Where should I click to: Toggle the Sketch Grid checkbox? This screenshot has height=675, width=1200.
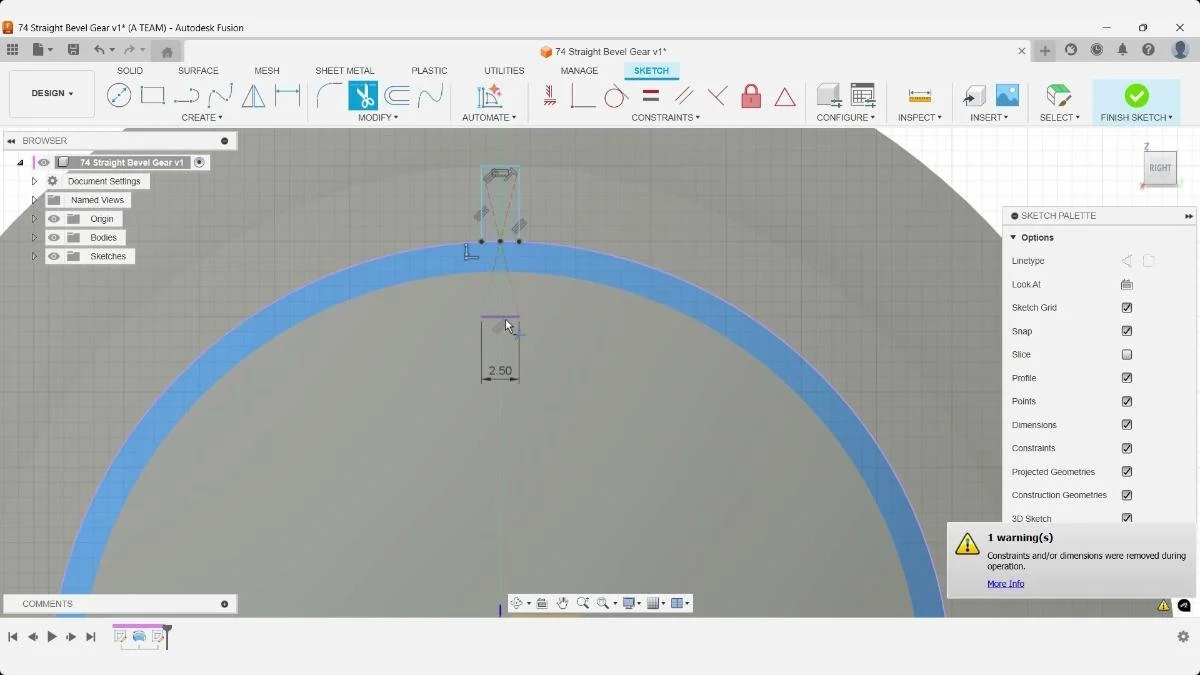[x=1127, y=308]
